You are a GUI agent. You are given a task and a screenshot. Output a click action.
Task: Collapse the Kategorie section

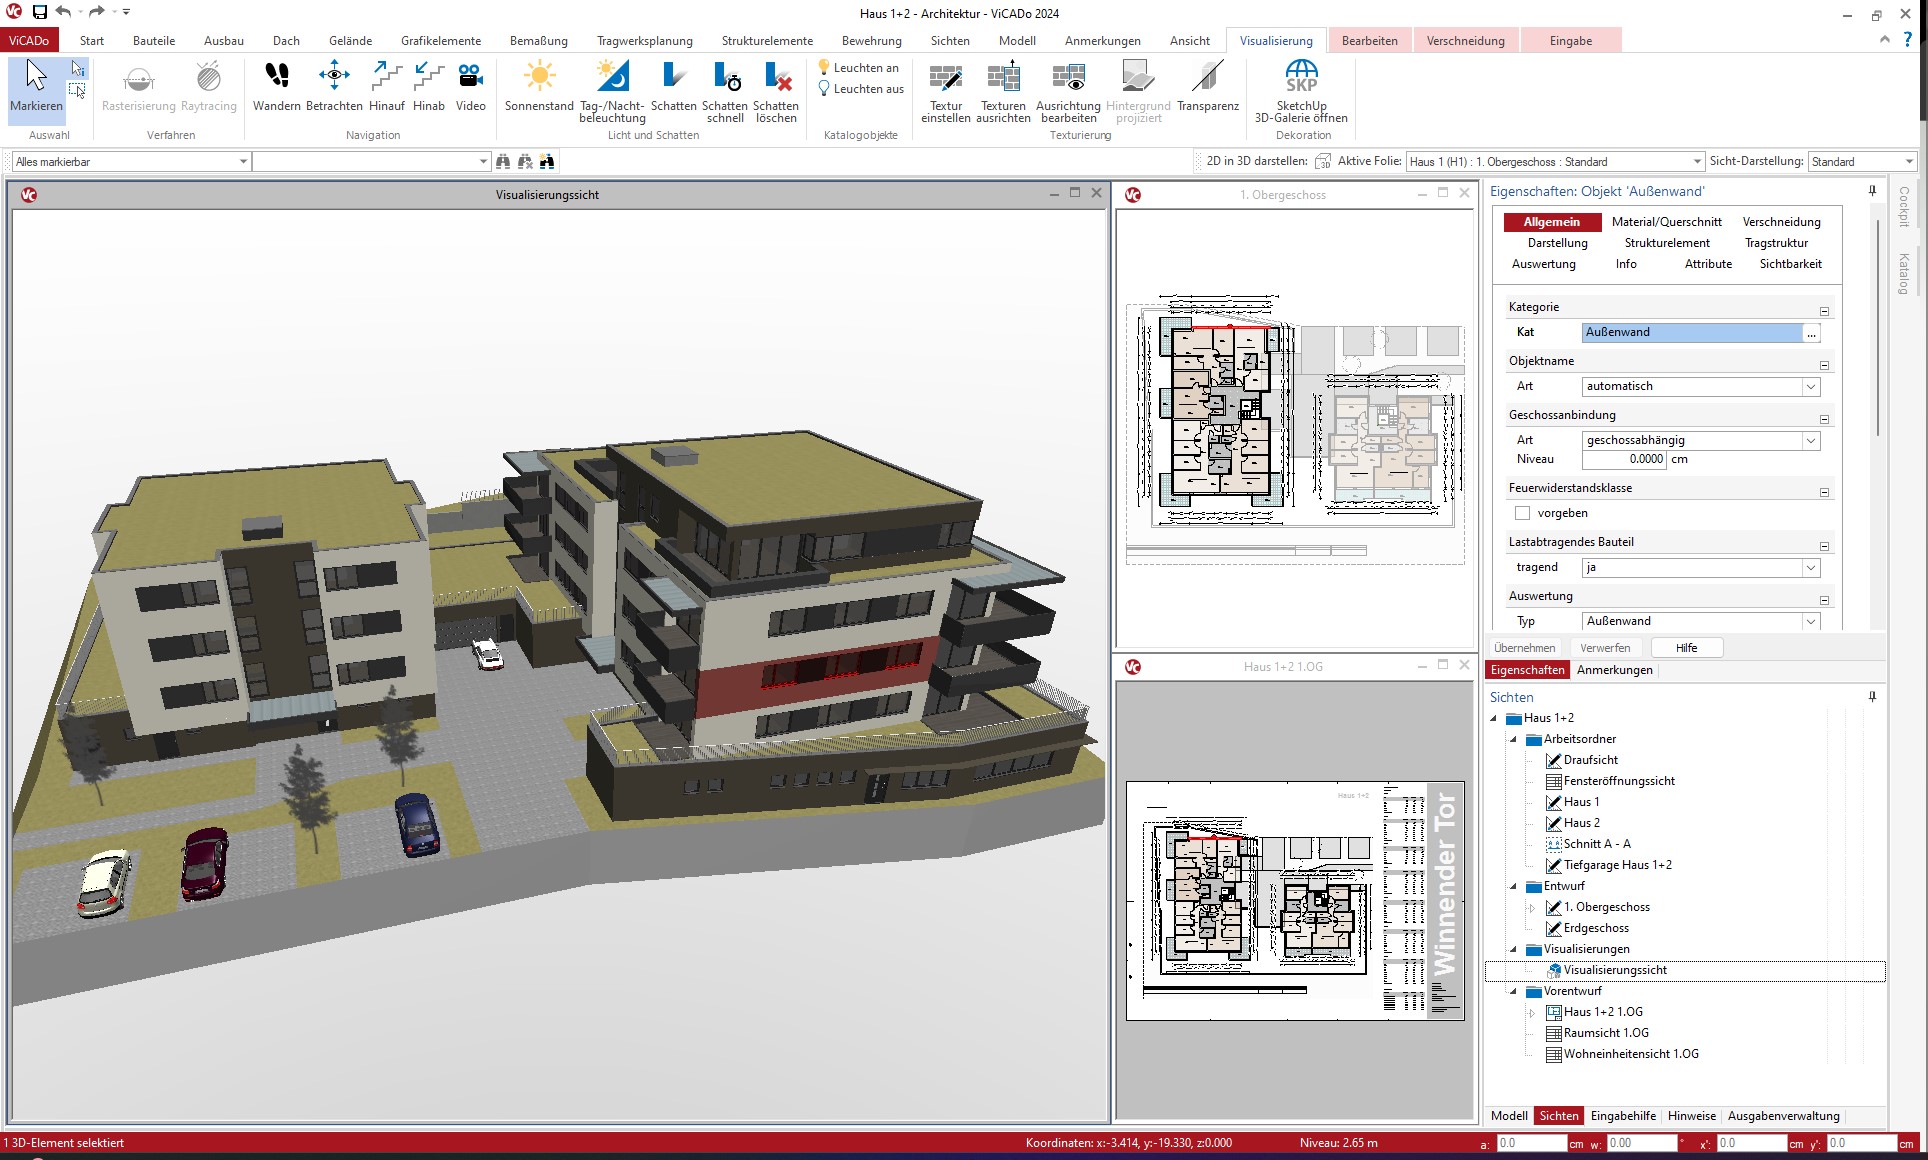point(1824,311)
